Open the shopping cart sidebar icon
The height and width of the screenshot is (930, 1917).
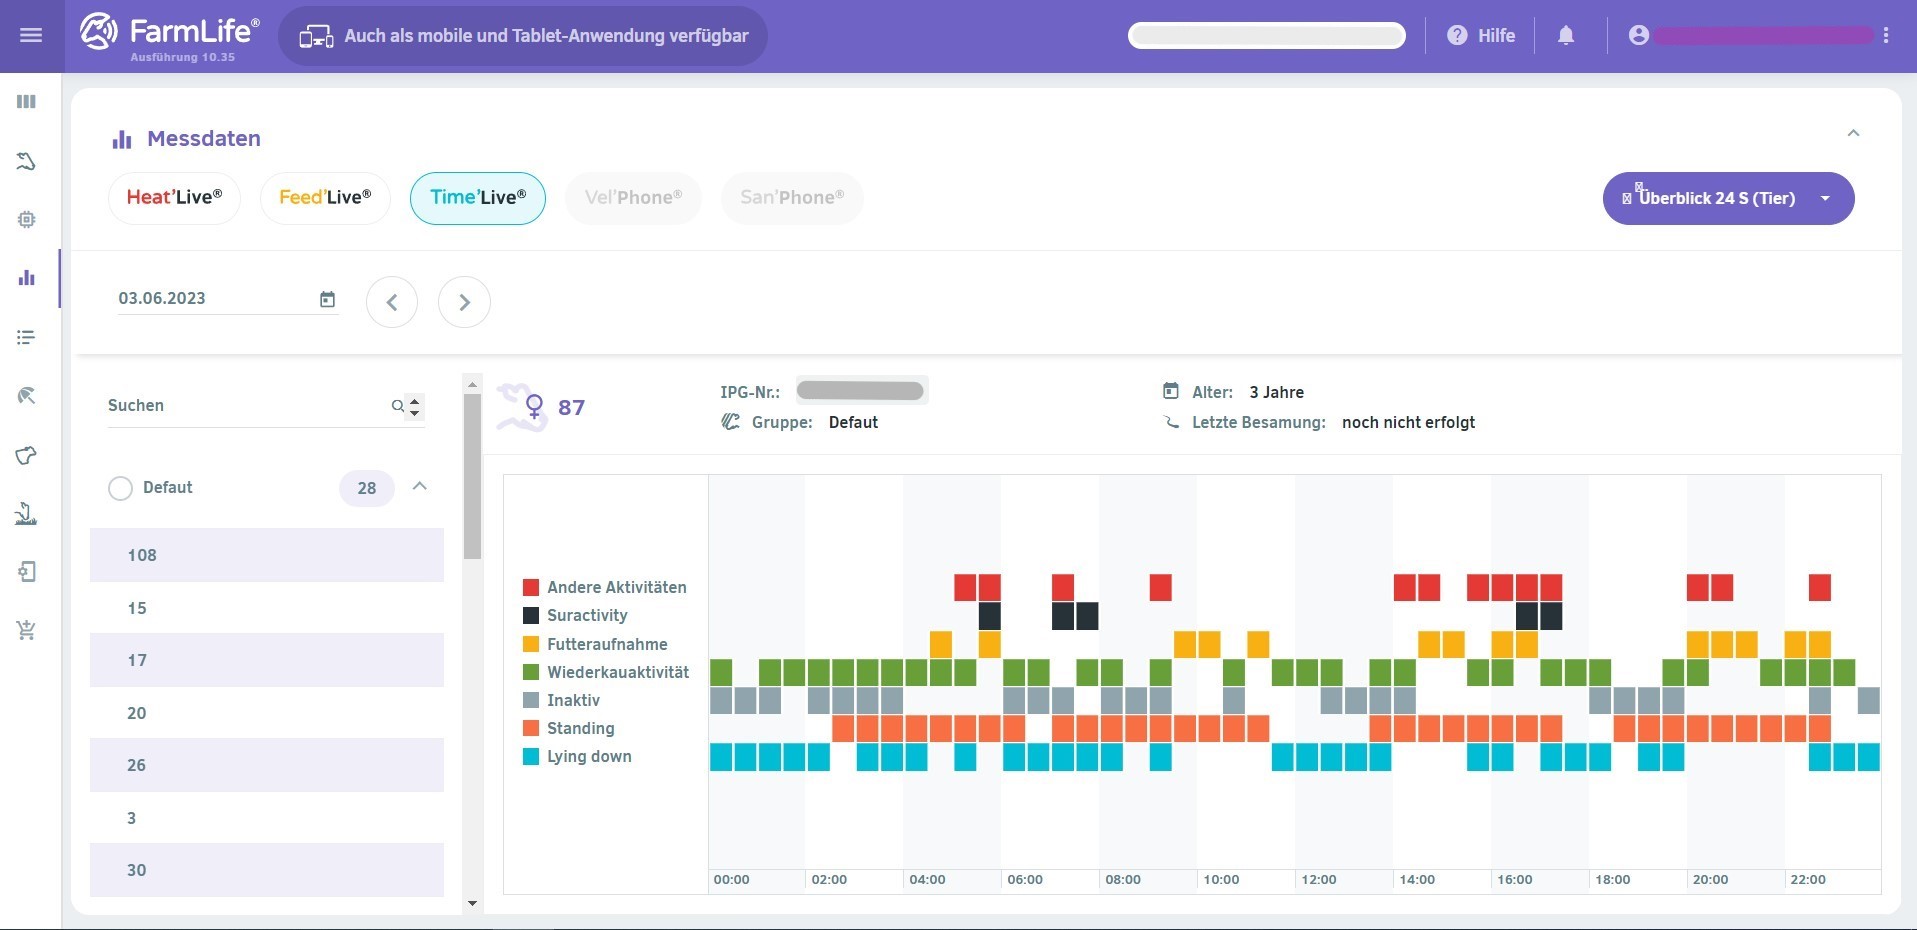pos(27,630)
